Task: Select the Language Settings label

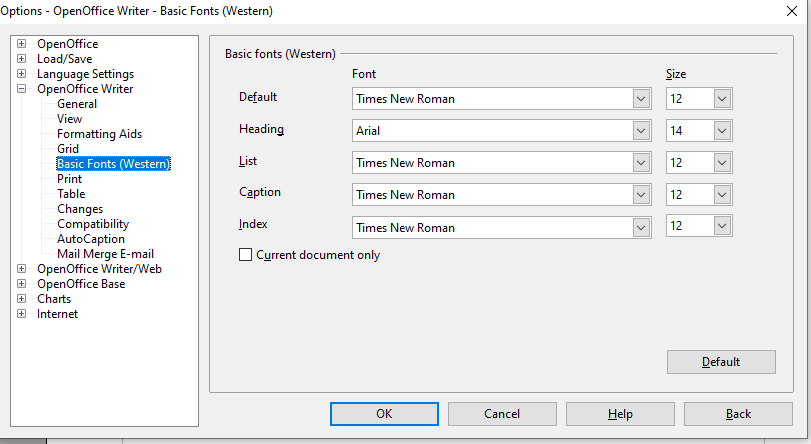Action: [85, 74]
